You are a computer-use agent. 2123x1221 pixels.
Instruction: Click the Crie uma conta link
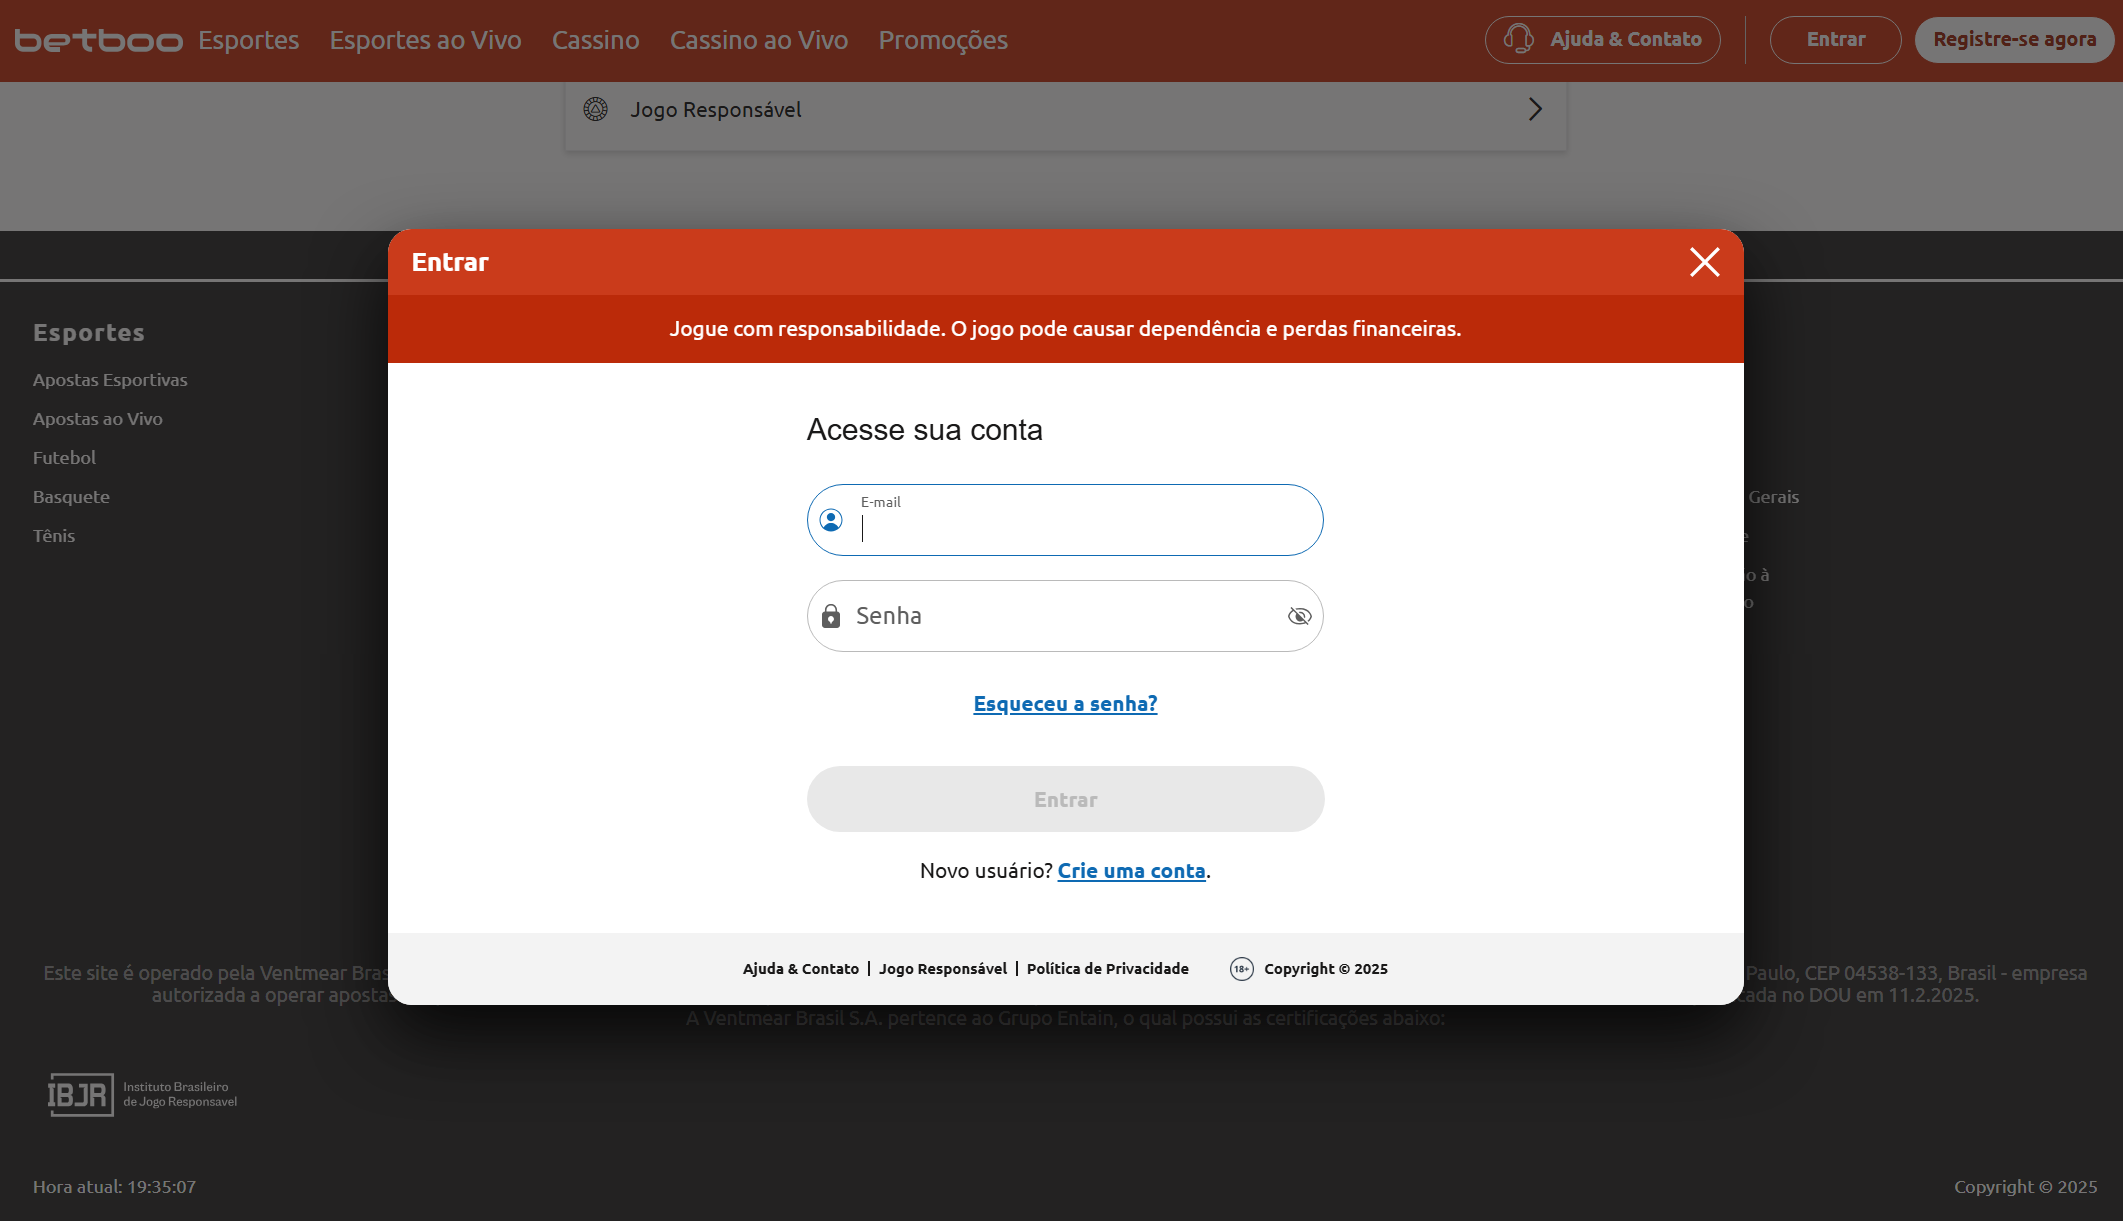[1131, 871]
